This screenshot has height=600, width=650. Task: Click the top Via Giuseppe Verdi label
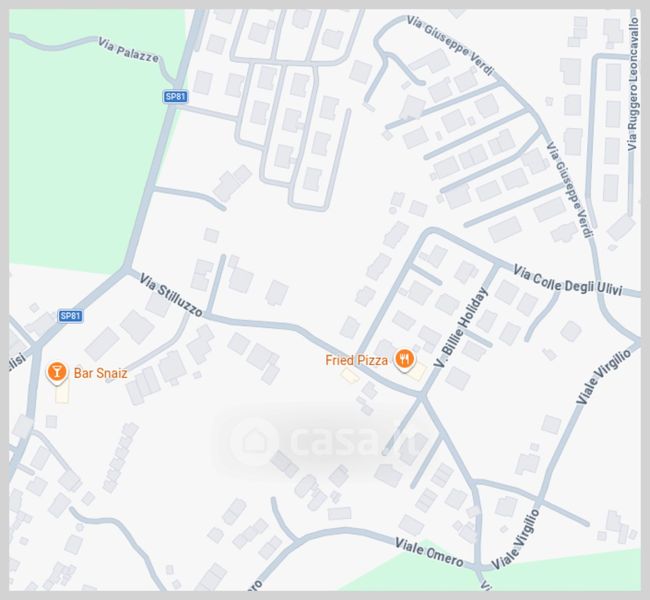pos(450,46)
